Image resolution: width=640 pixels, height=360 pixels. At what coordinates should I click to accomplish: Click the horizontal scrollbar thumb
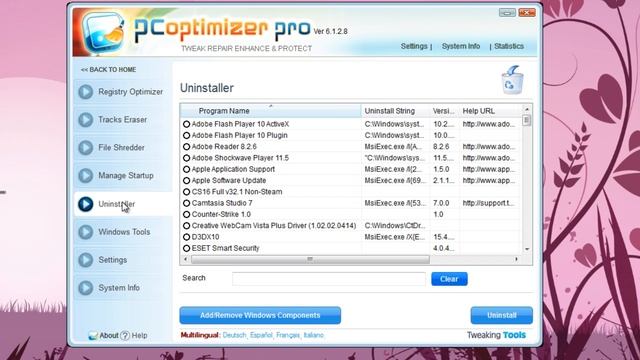pos(310,259)
